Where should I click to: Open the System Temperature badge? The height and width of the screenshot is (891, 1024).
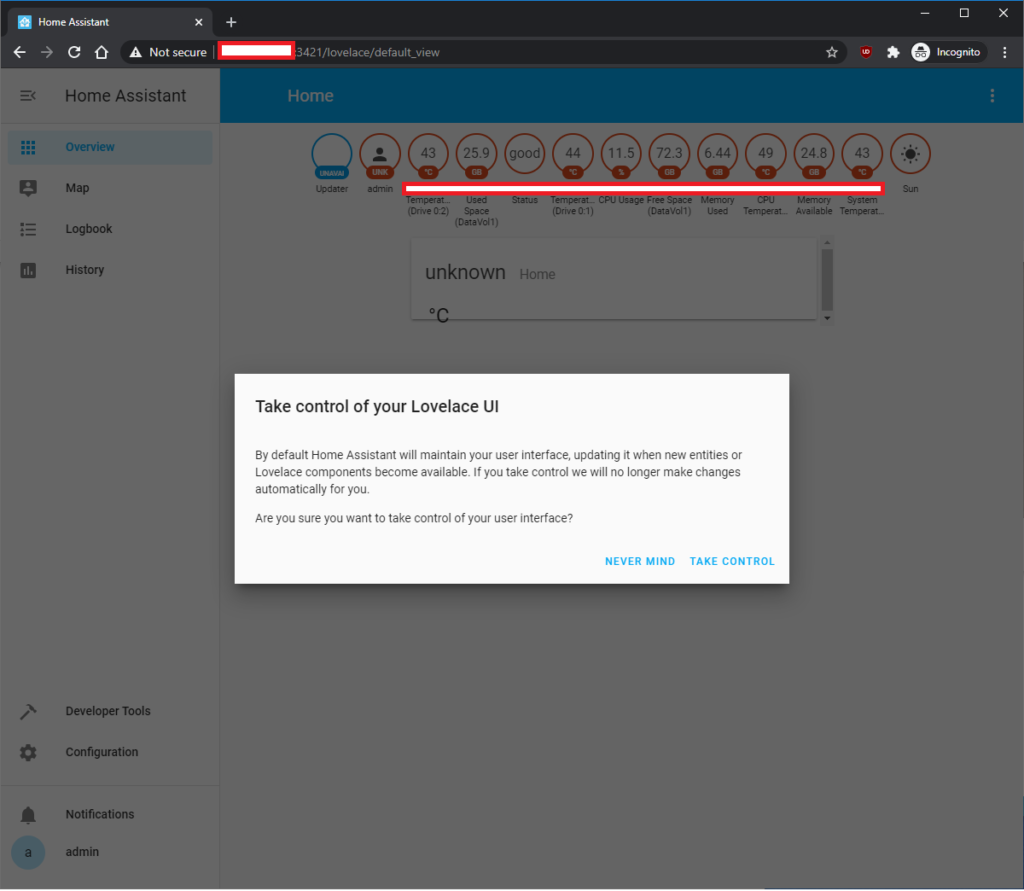862,155
